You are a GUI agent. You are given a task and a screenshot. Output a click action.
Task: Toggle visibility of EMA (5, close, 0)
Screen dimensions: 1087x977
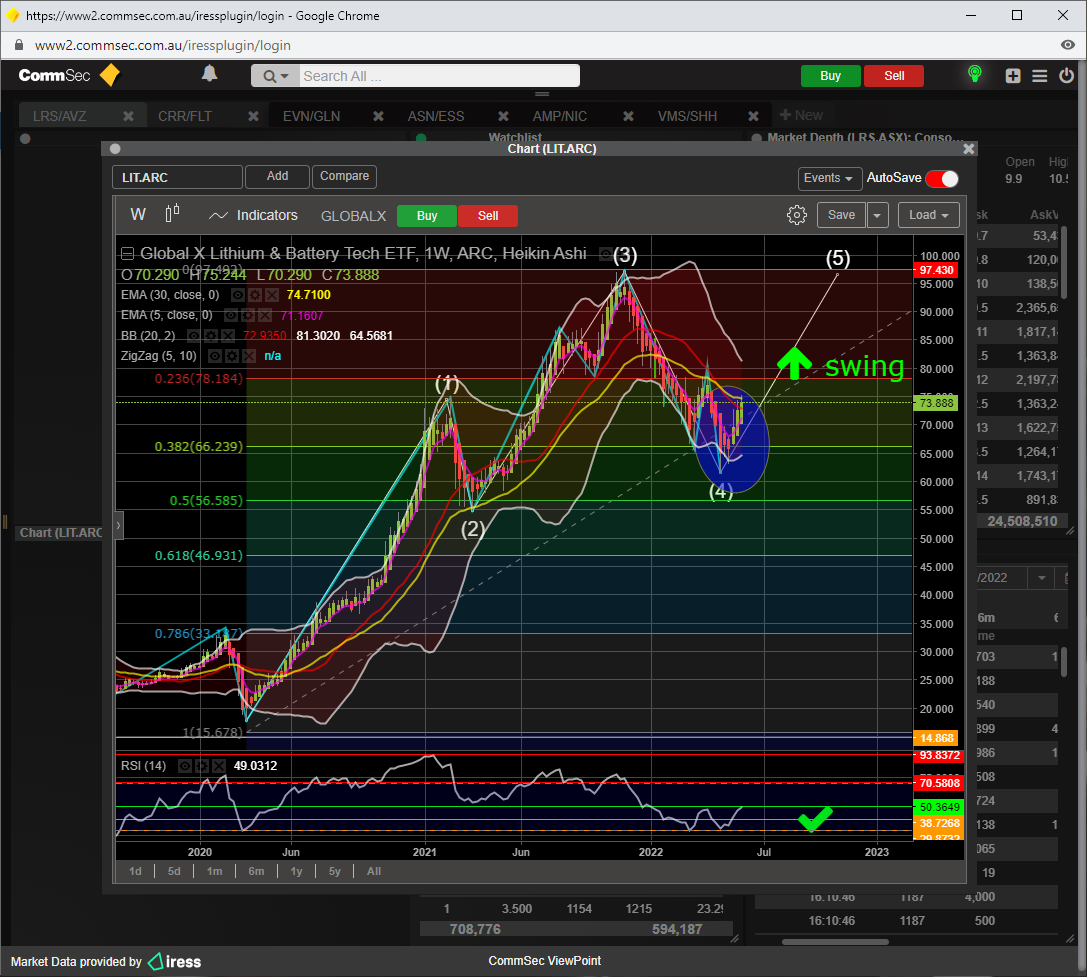click(231, 315)
